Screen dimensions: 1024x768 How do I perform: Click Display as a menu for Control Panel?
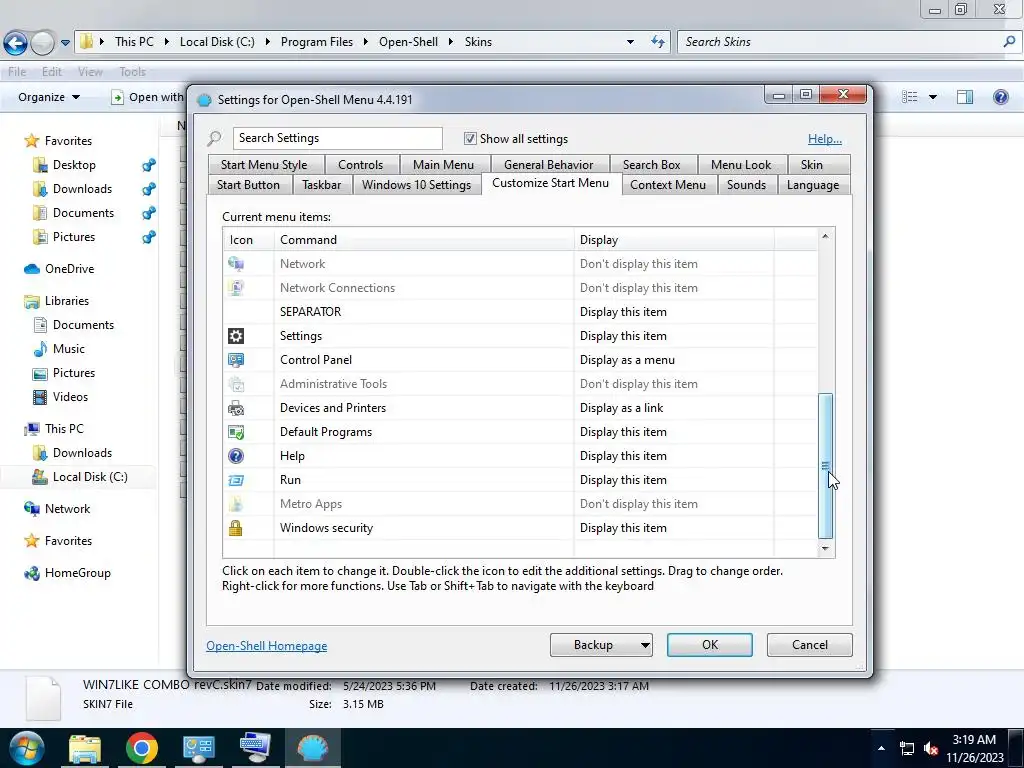coord(628,360)
